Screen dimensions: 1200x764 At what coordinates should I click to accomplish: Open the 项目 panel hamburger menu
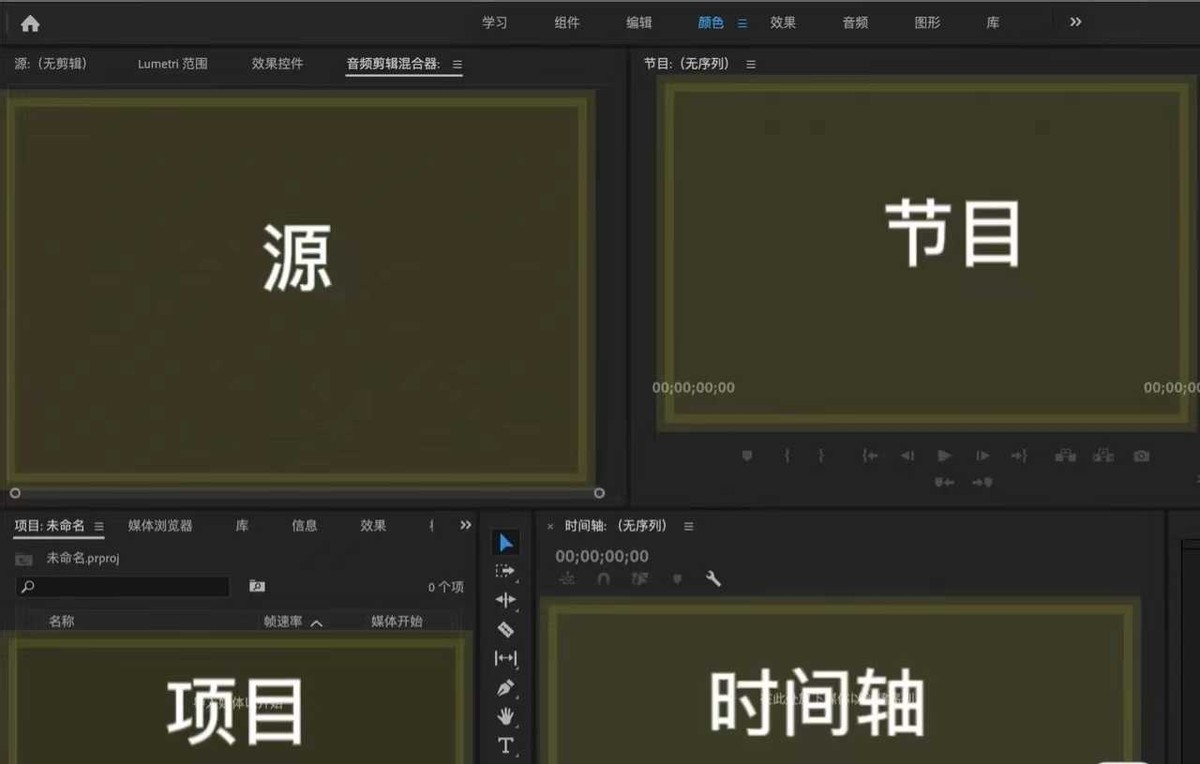(x=99, y=525)
